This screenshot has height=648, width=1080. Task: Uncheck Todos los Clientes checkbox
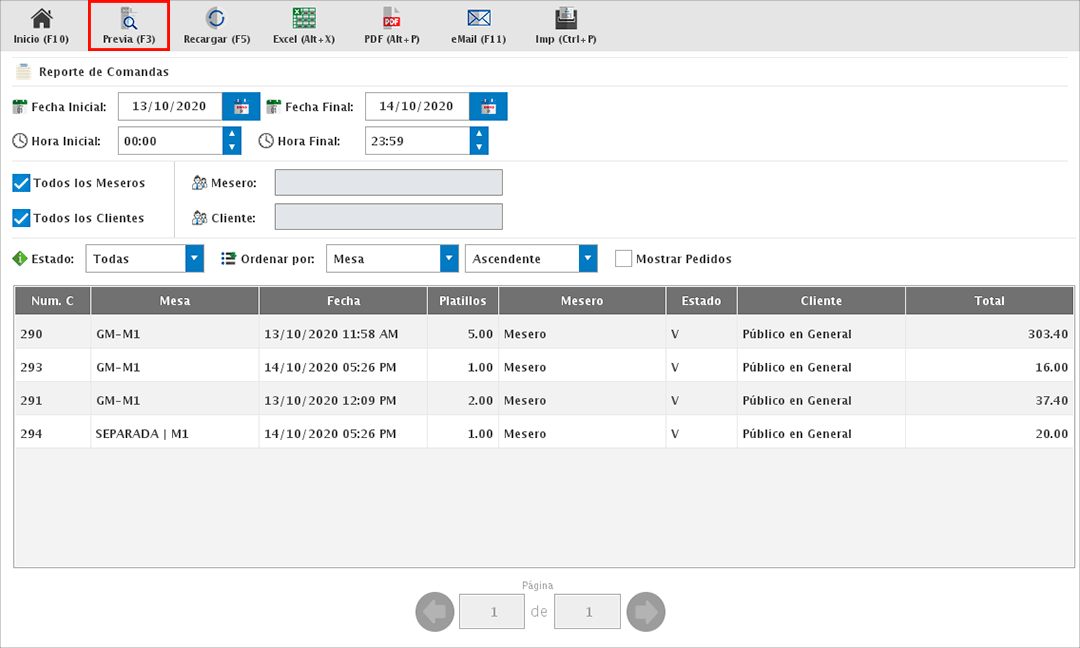(21, 218)
